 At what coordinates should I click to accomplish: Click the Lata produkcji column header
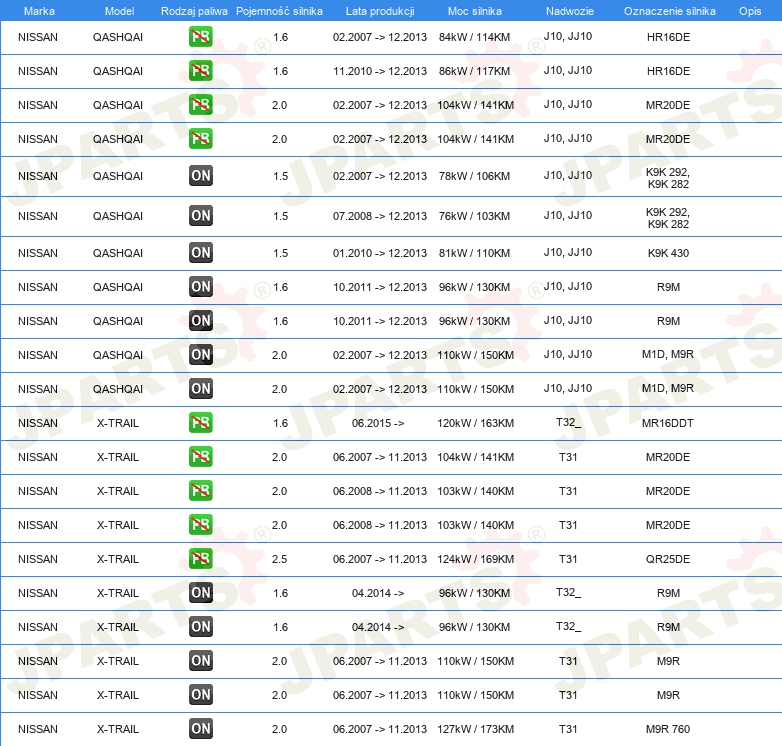pos(380,11)
